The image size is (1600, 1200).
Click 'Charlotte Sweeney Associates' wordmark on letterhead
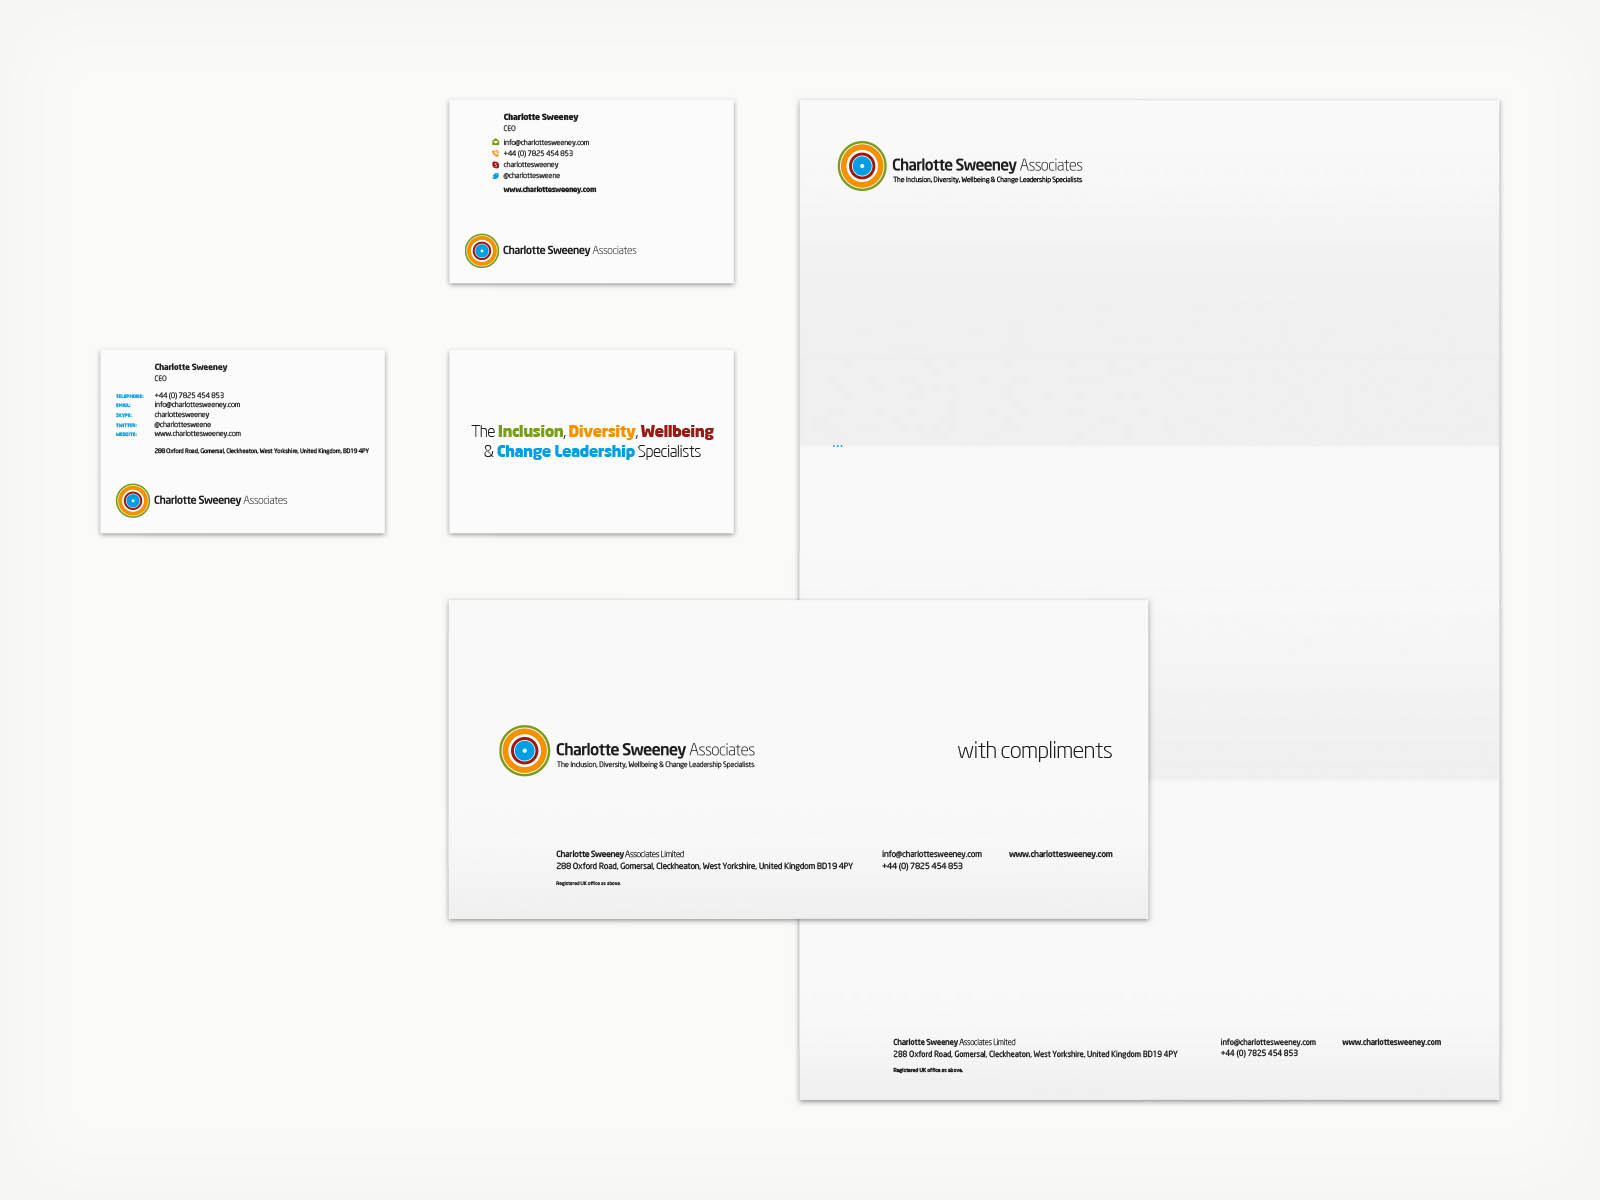coord(987,165)
